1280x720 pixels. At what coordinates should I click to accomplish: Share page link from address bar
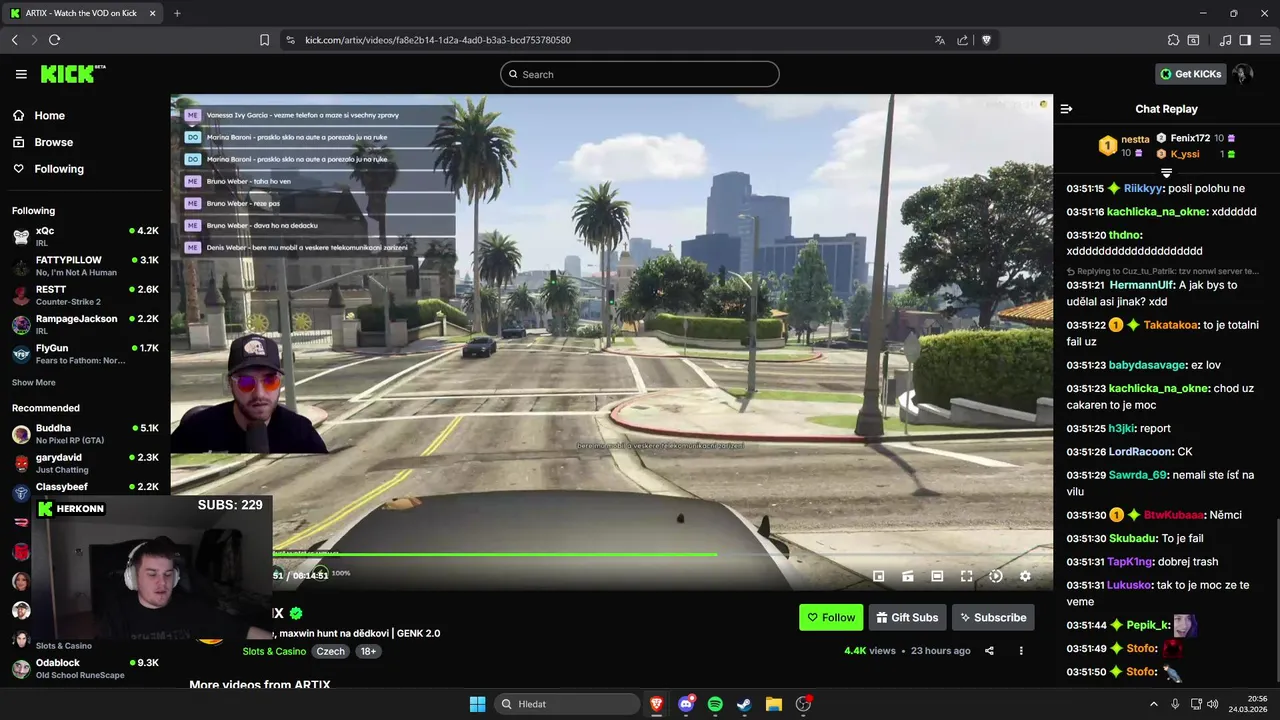[x=962, y=40]
